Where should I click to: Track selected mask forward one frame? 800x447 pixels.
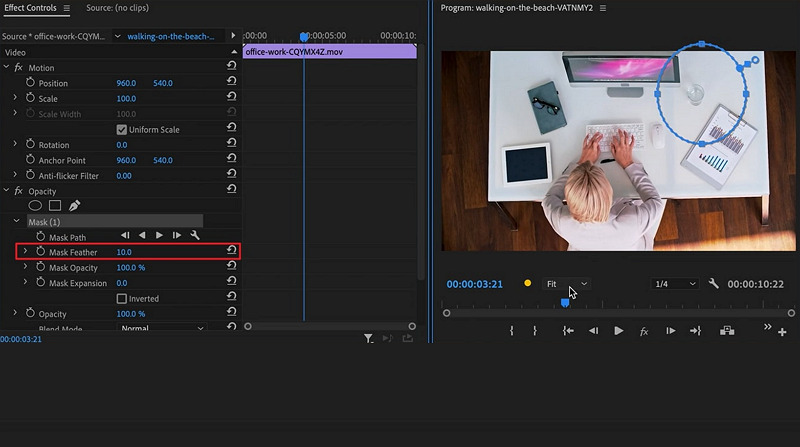(x=177, y=235)
